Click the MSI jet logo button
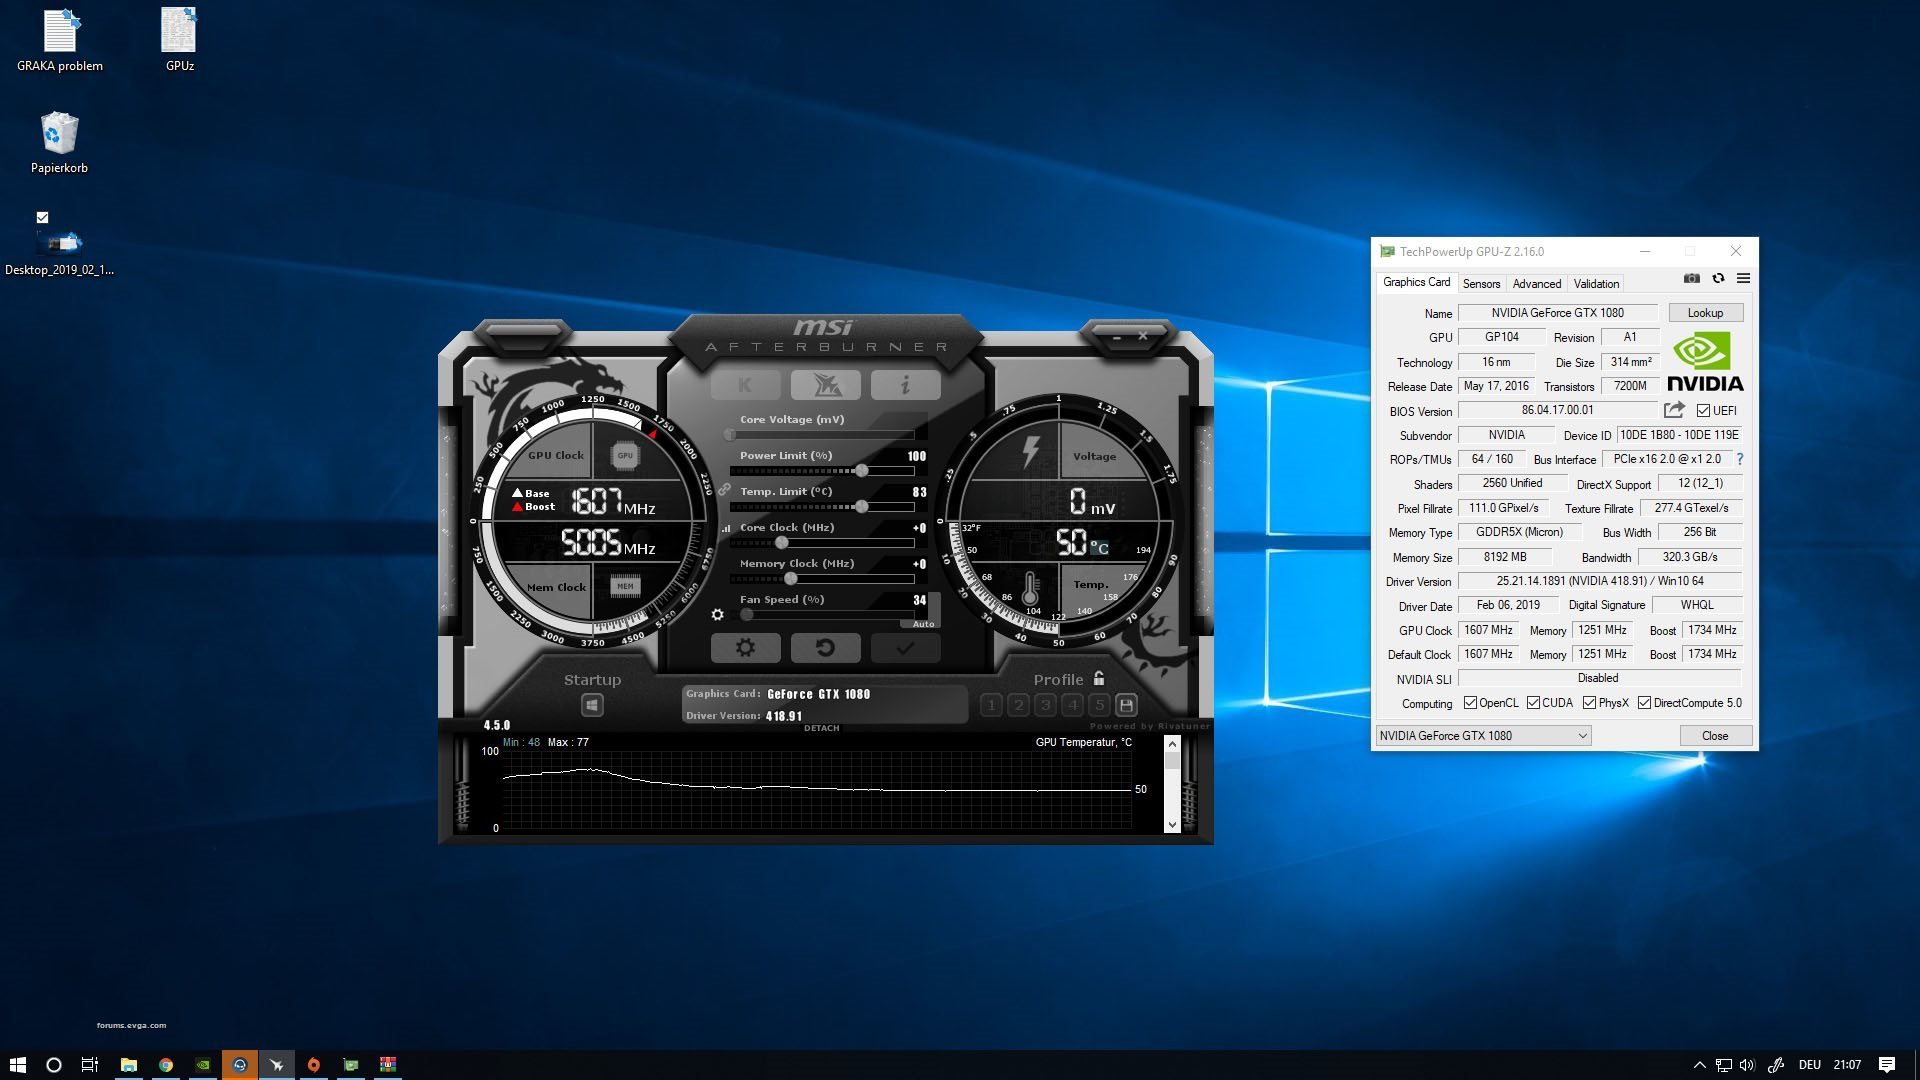The image size is (1920, 1080). 825,385
